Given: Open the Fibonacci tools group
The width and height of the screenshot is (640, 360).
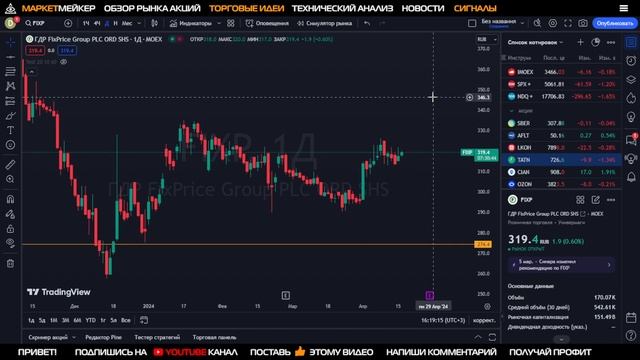Looking at the screenshot, I should (x=10, y=71).
